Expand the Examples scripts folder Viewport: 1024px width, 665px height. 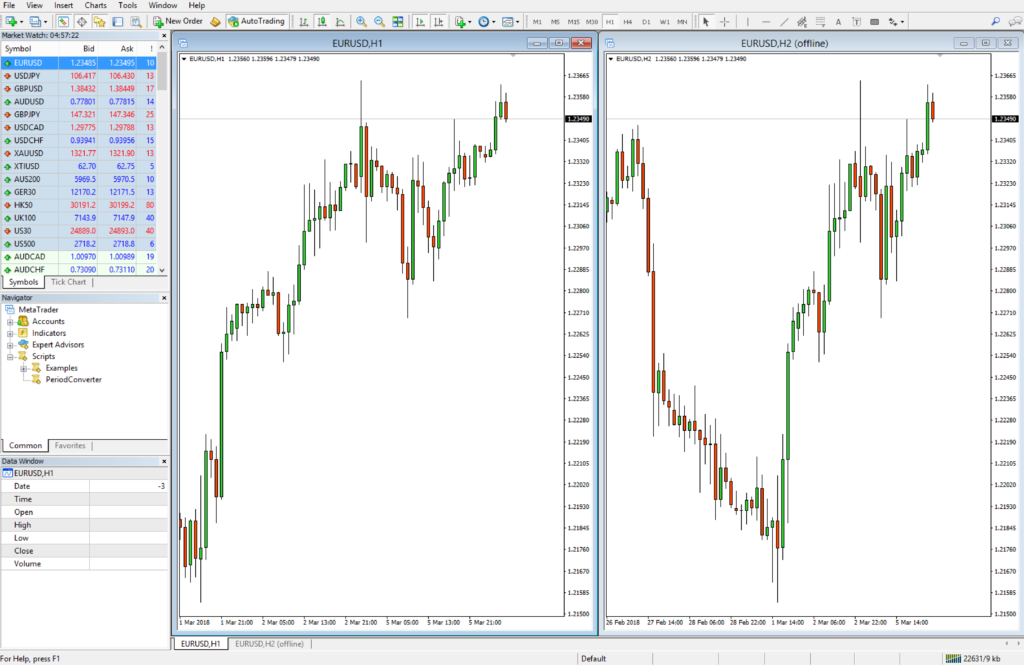24,369
